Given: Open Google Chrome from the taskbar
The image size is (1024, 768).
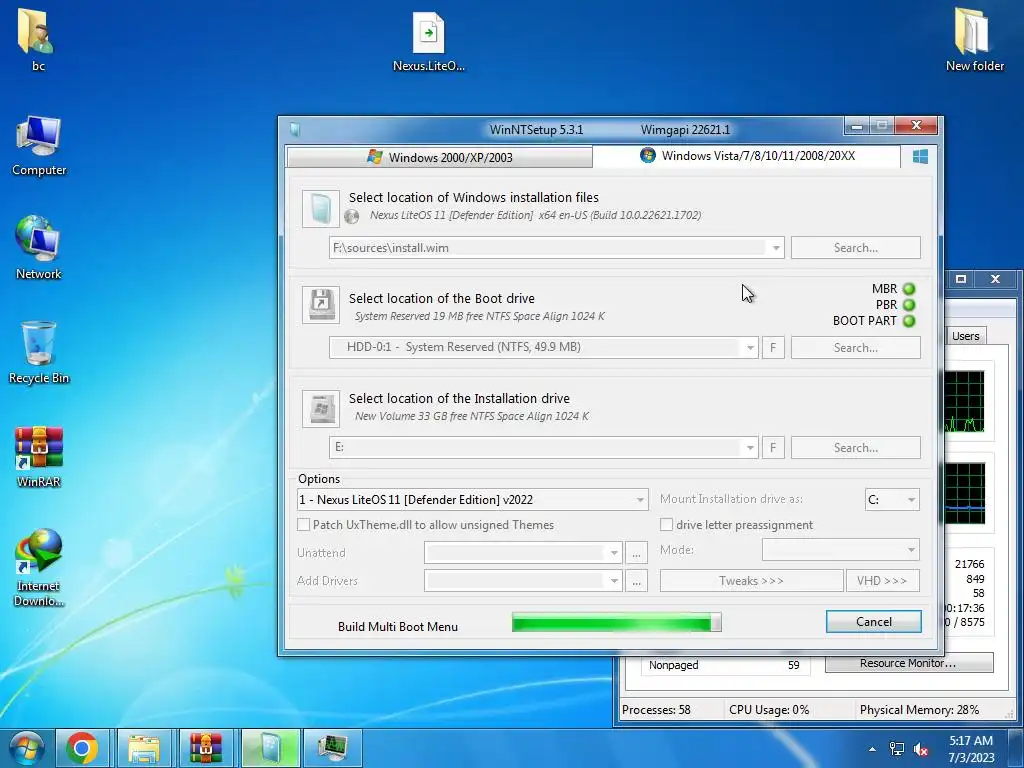Looking at the screenshot, I should tap(82, 748).
